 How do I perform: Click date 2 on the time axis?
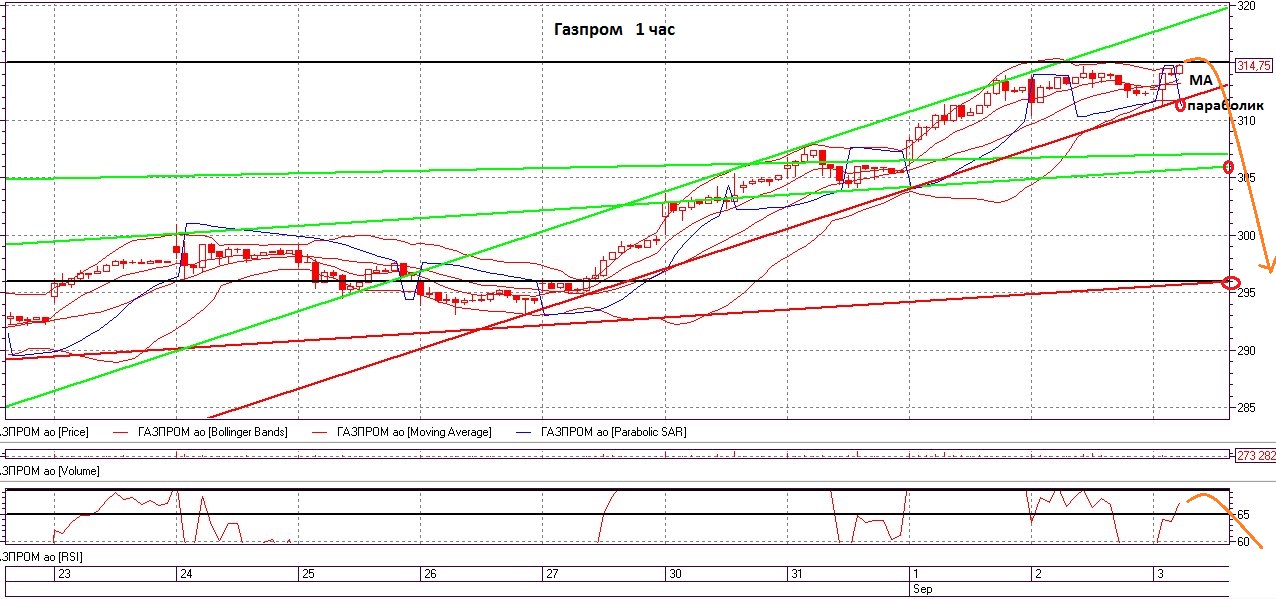tap(1037, 574)
